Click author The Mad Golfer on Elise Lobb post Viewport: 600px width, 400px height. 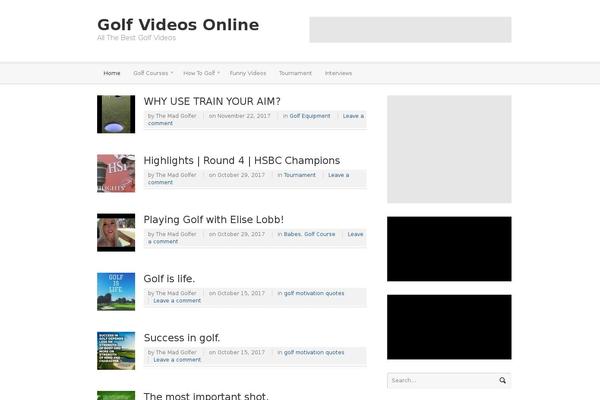(176, 234)
